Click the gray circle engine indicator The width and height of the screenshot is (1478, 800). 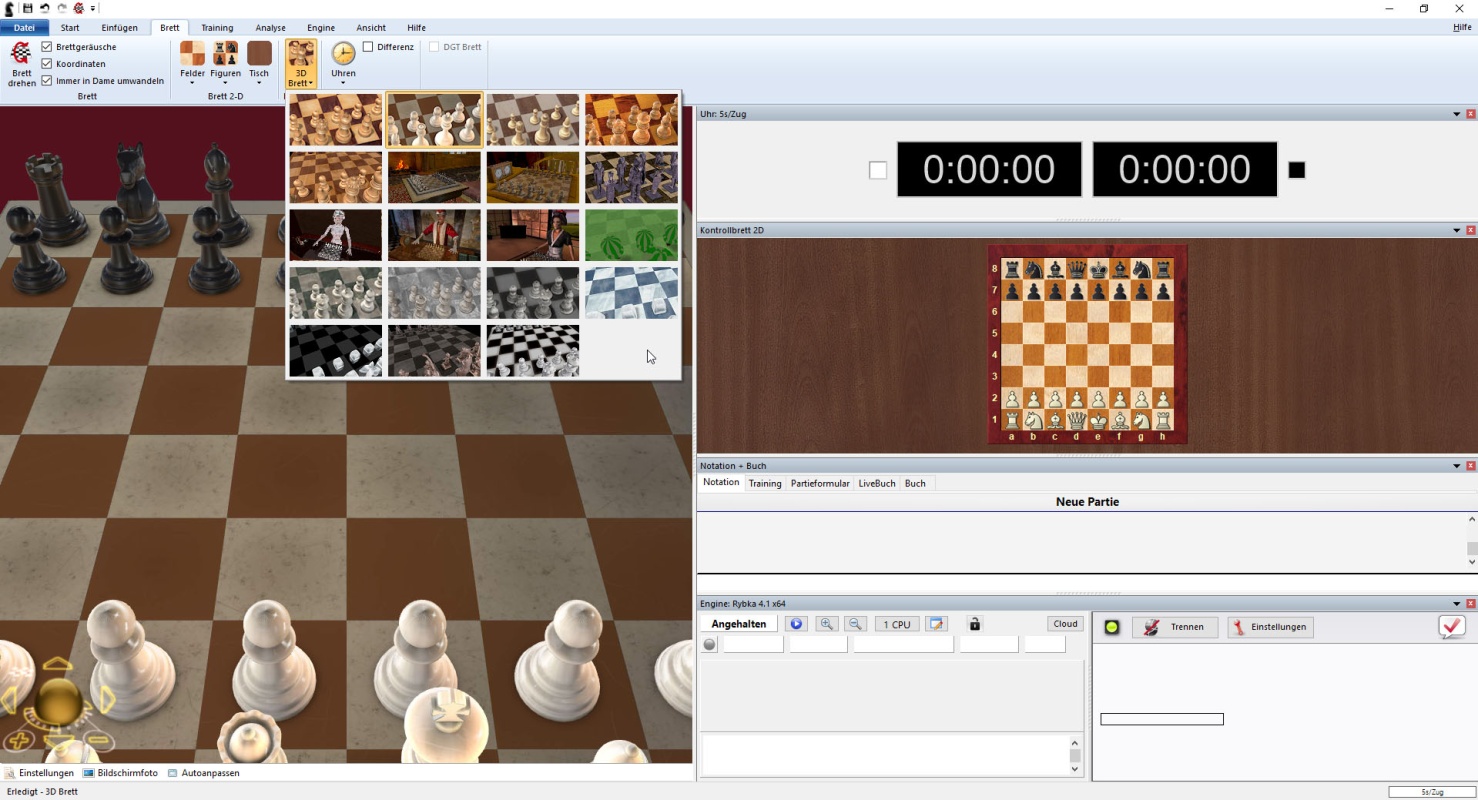pyautogui.click(x=710, y=645)
